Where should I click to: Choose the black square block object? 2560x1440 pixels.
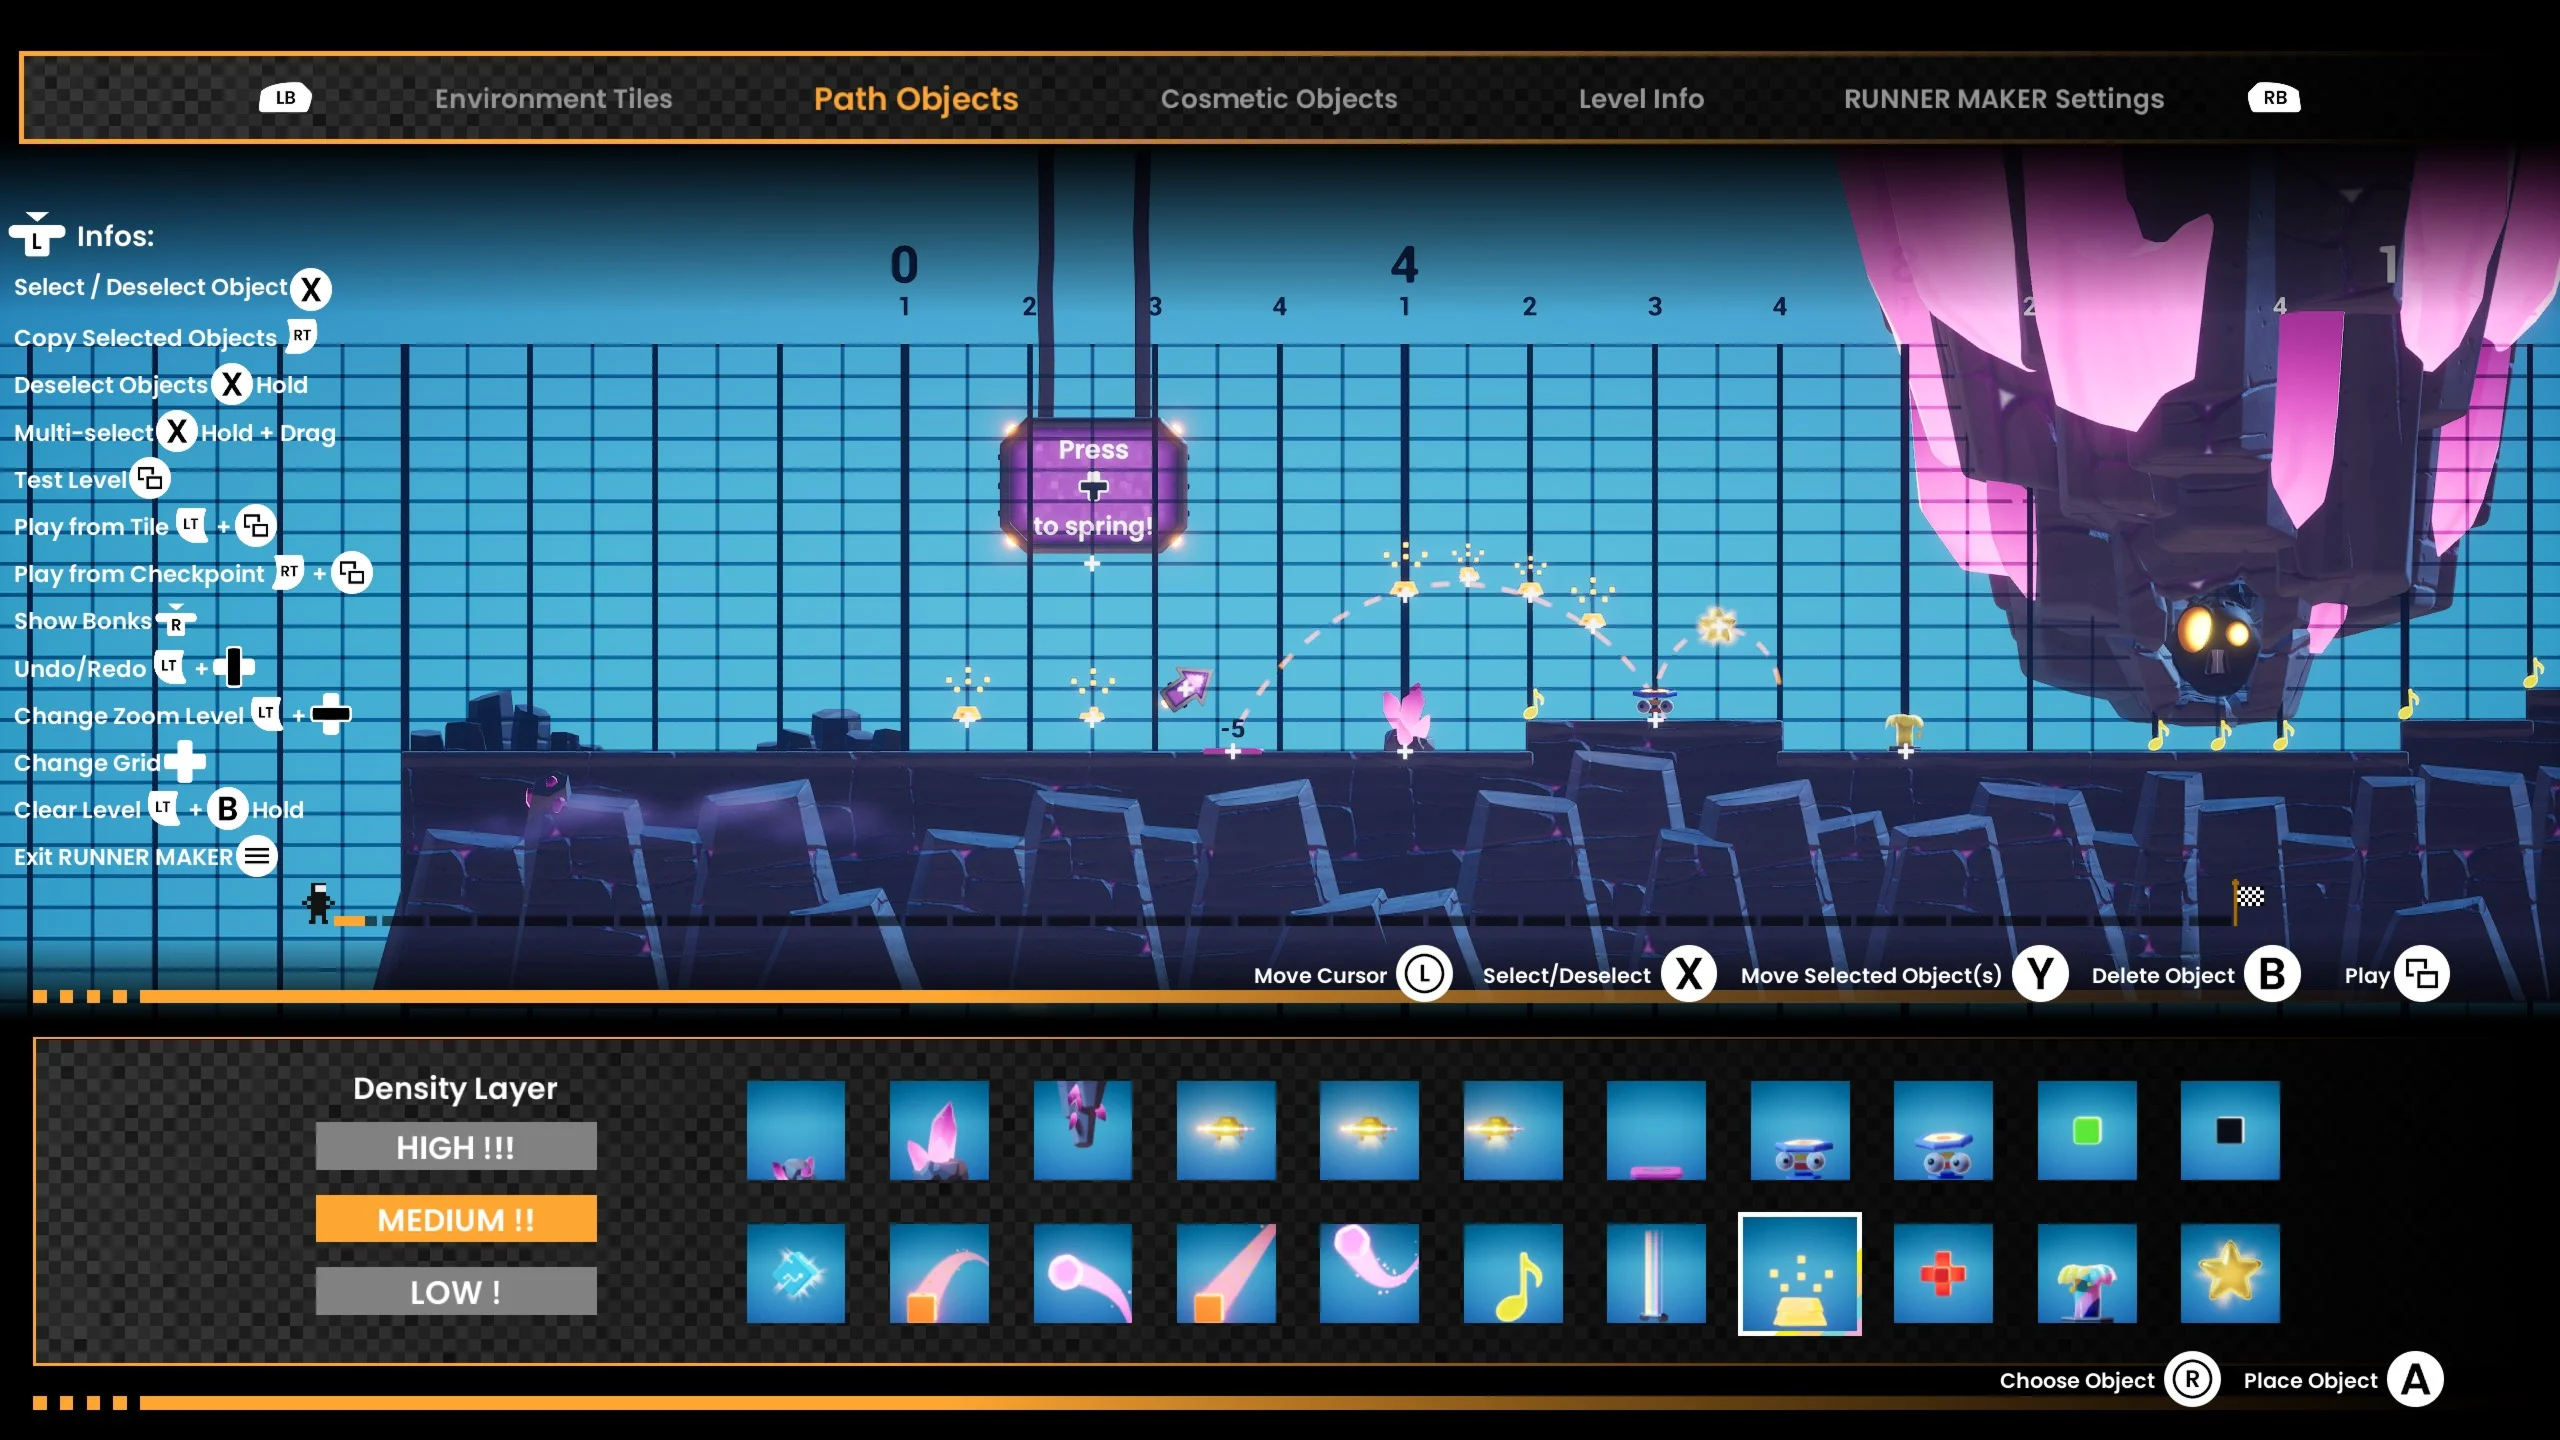point(2229,1130)
